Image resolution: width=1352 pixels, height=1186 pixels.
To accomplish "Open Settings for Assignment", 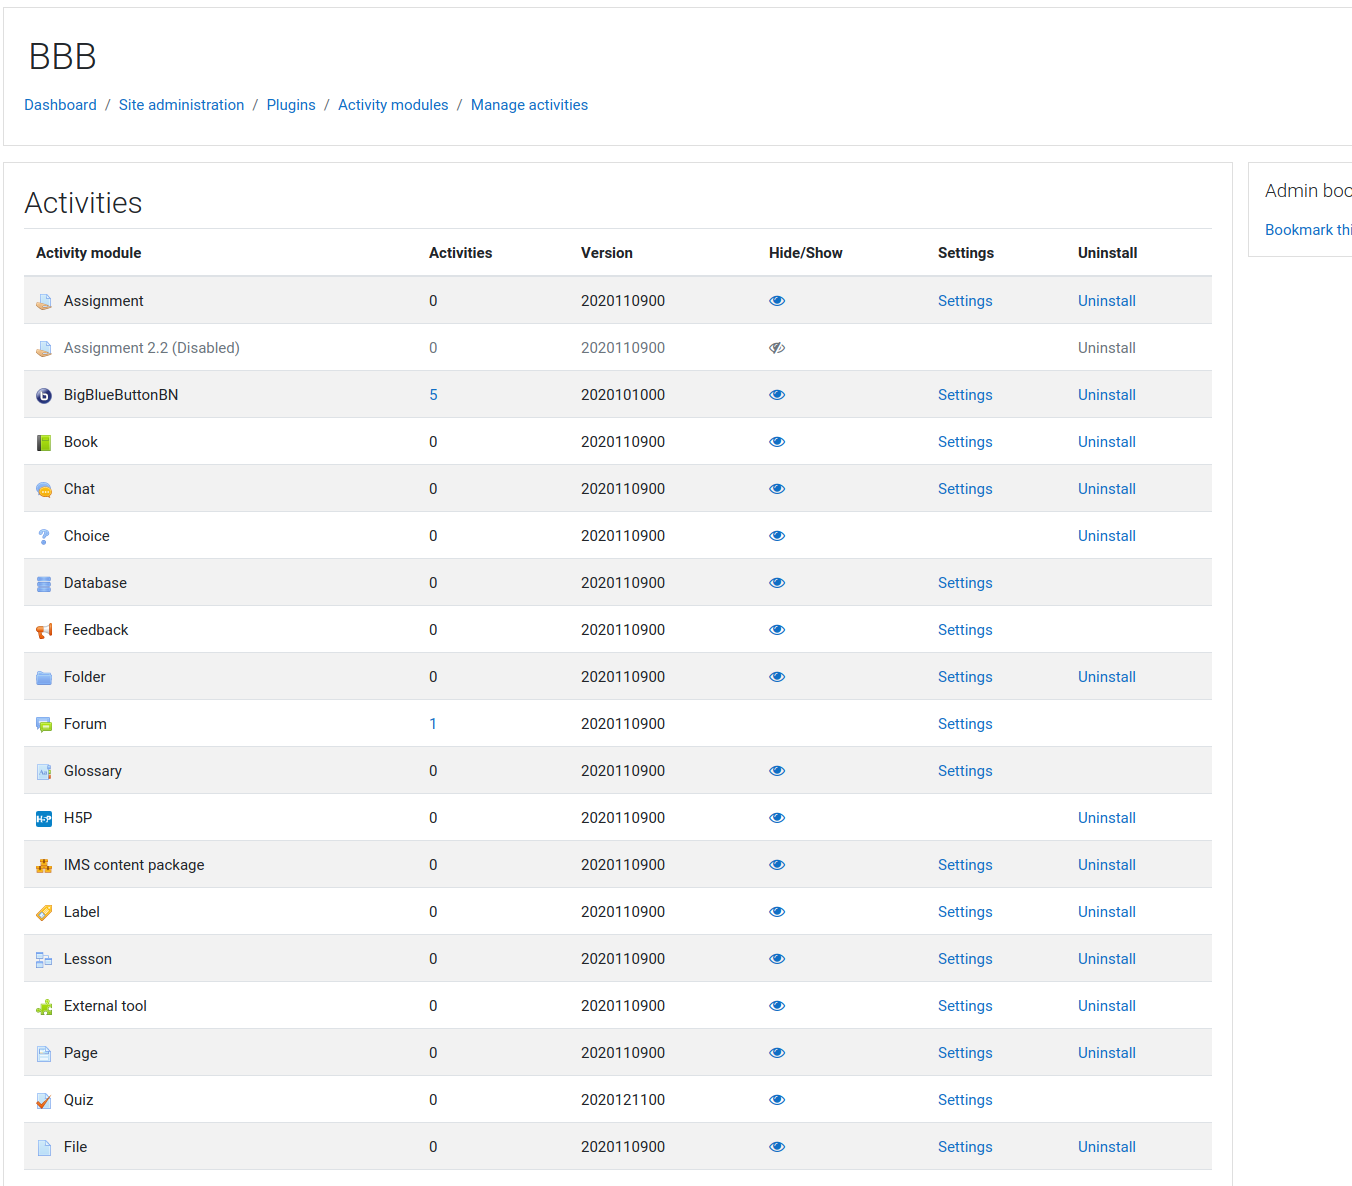I will (x=965, y=301).
